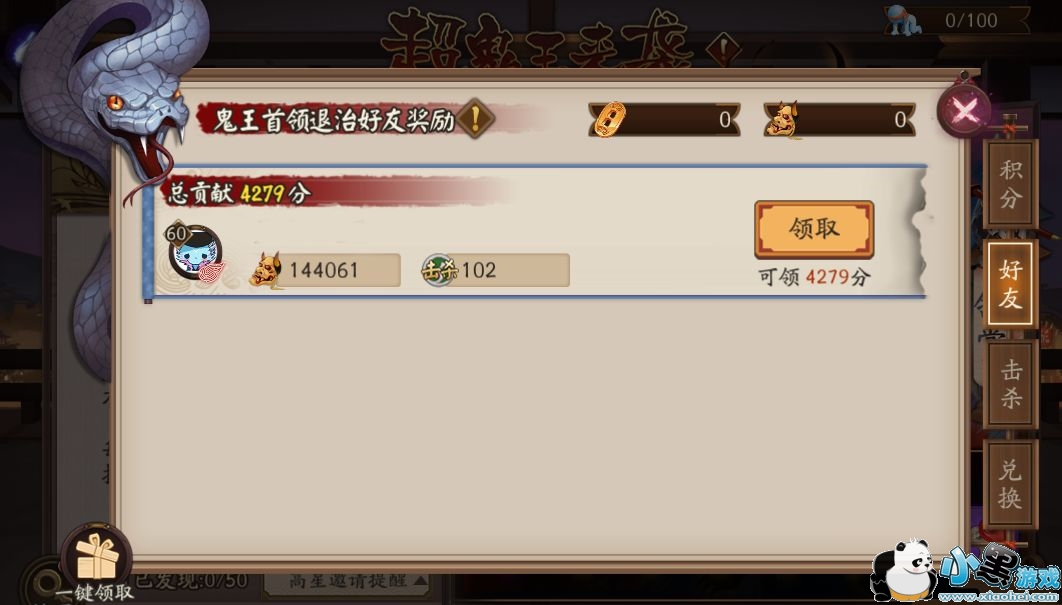This screenshot has height=605, width=1062.
Task: Click the exclamation icon beside 超鬼王来袭 title
Action: [x=722, y=49]
